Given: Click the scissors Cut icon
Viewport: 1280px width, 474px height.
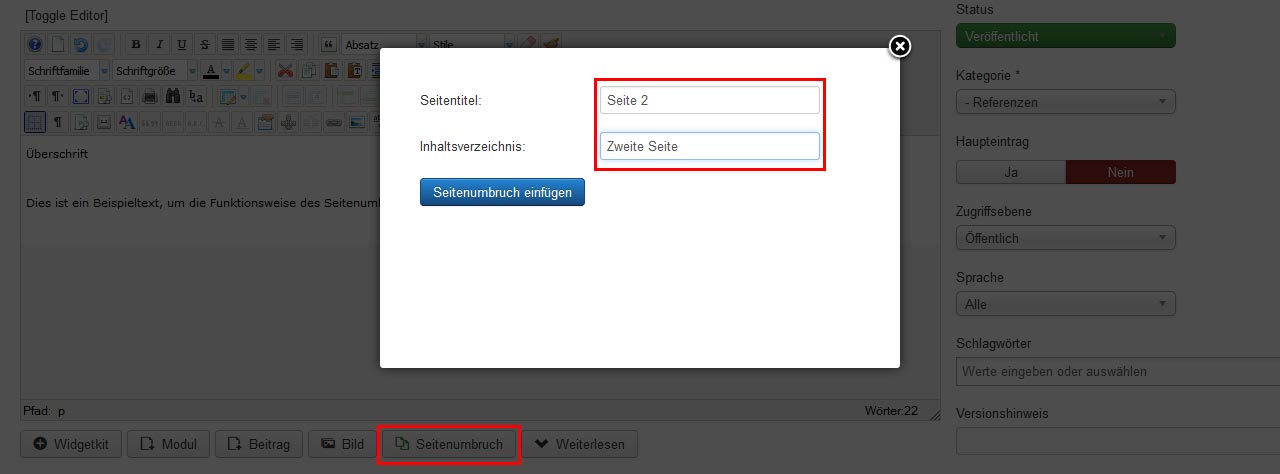Looking at the screenshot, I should coord(285,71).
